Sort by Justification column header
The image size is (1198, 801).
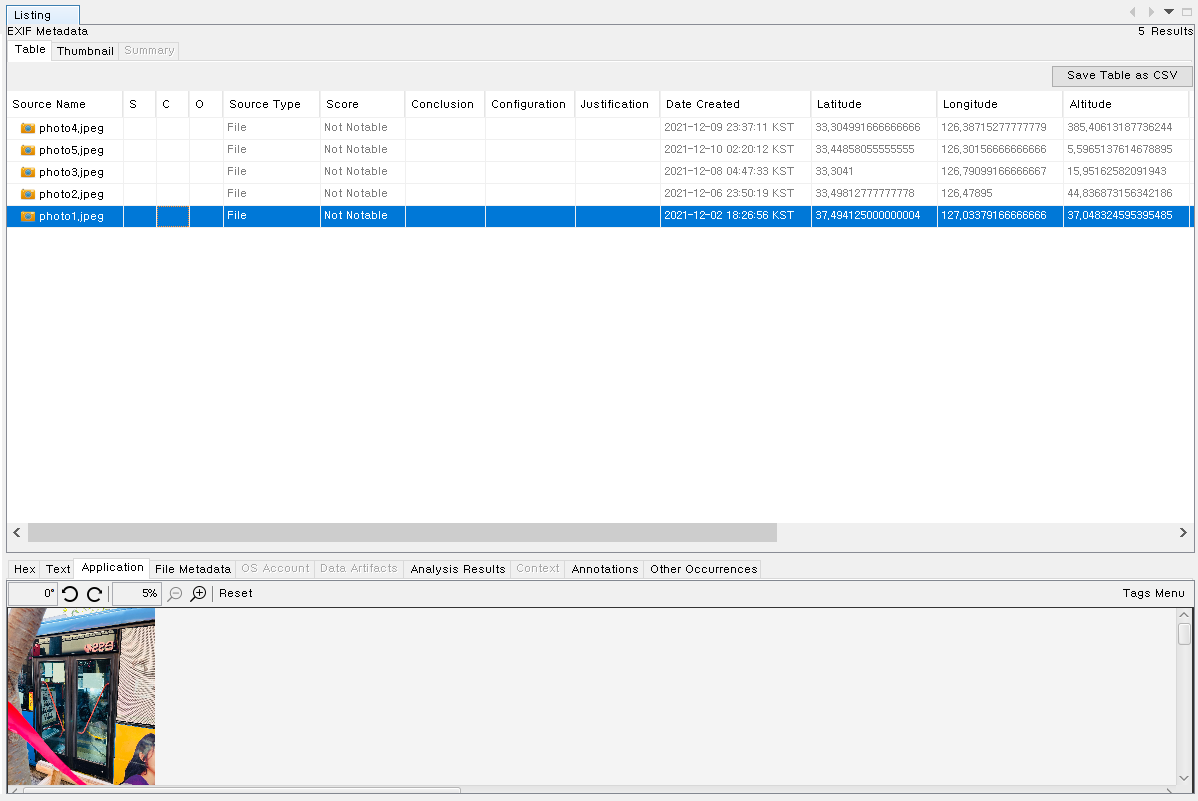617,105
